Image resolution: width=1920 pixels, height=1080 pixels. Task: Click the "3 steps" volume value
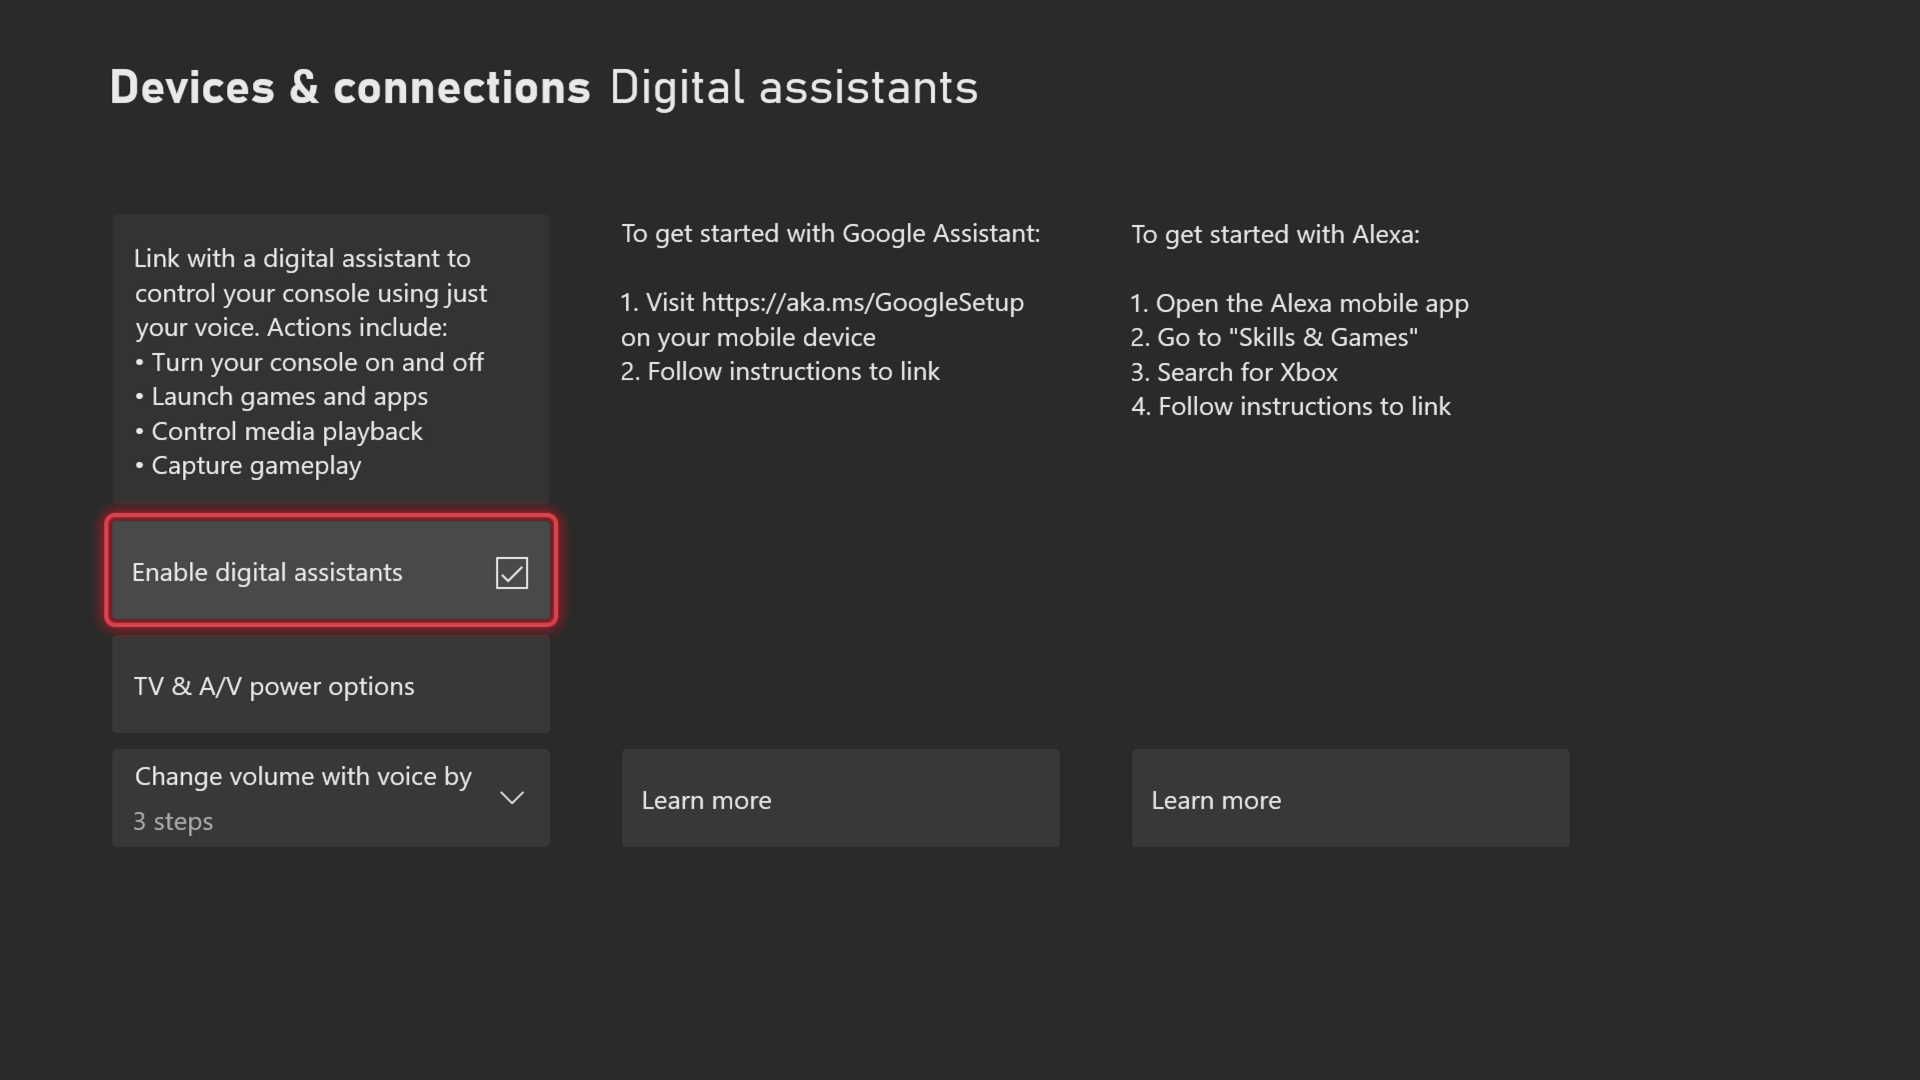(173, 822)
